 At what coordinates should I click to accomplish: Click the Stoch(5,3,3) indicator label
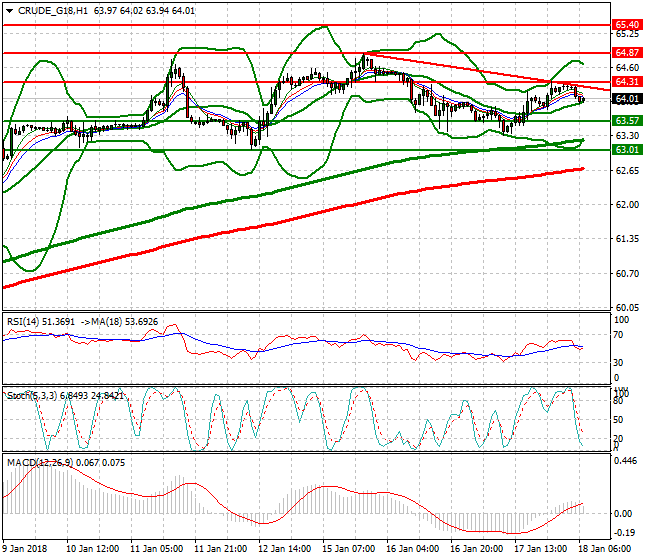coord(32,396)
